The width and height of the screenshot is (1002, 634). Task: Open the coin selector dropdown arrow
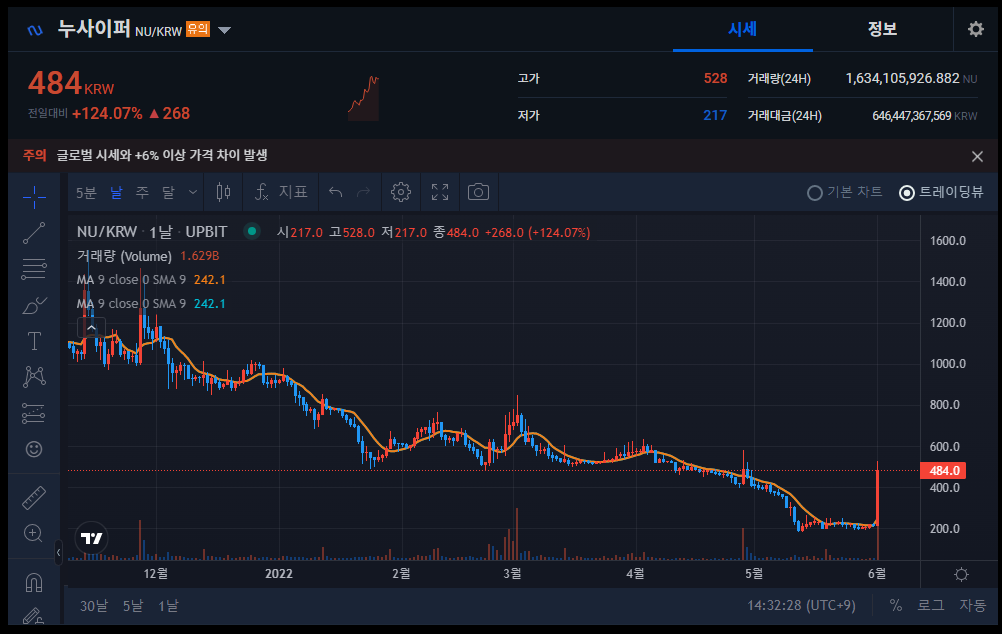(224, 30)
